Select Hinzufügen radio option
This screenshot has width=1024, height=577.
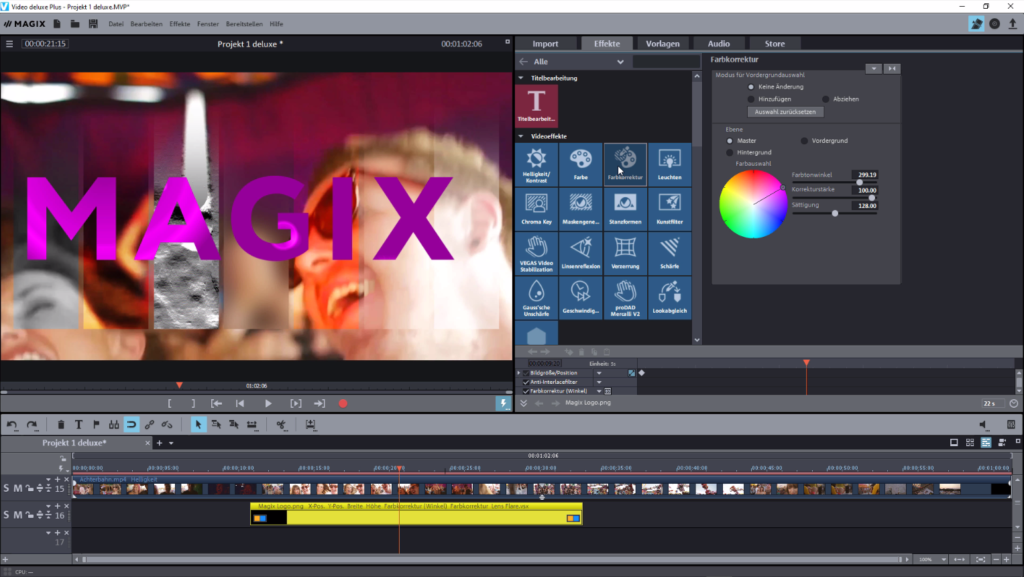coord(751,99)
